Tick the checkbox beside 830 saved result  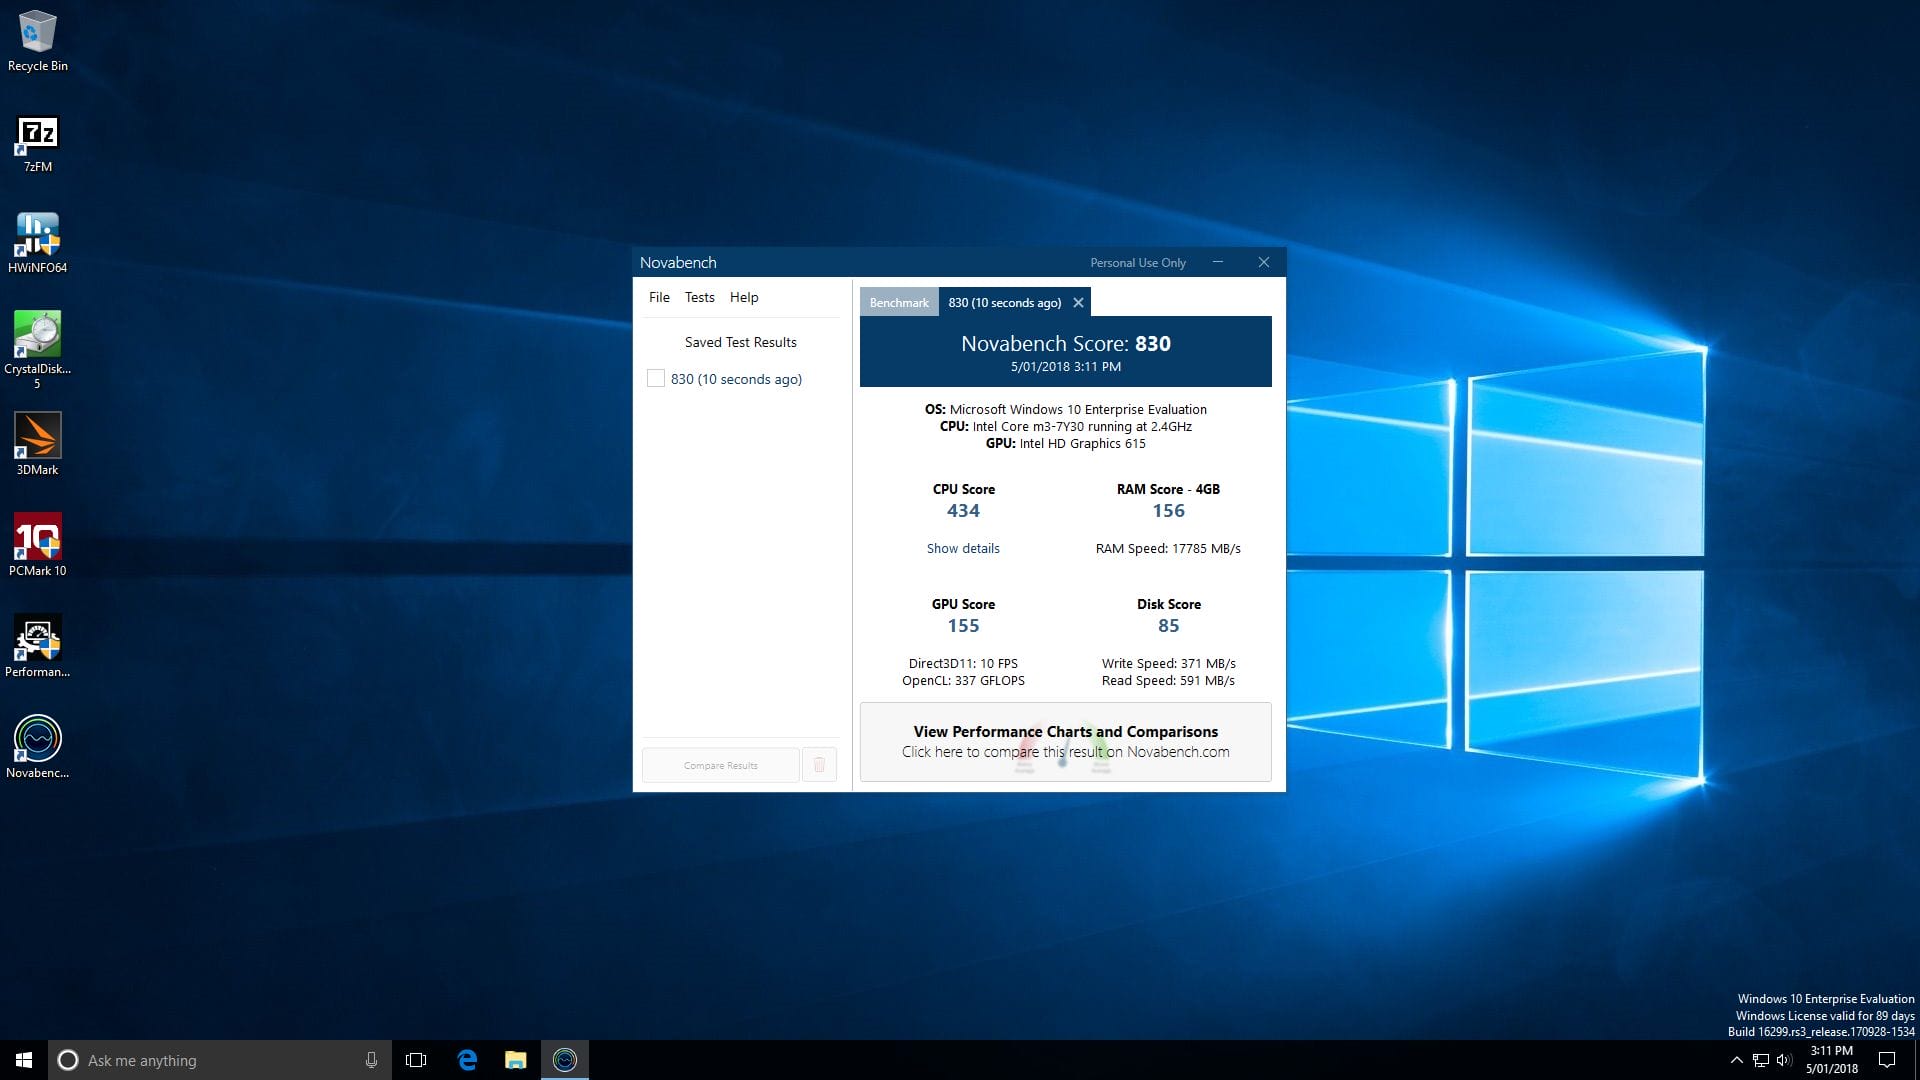[x=656, y=379]
